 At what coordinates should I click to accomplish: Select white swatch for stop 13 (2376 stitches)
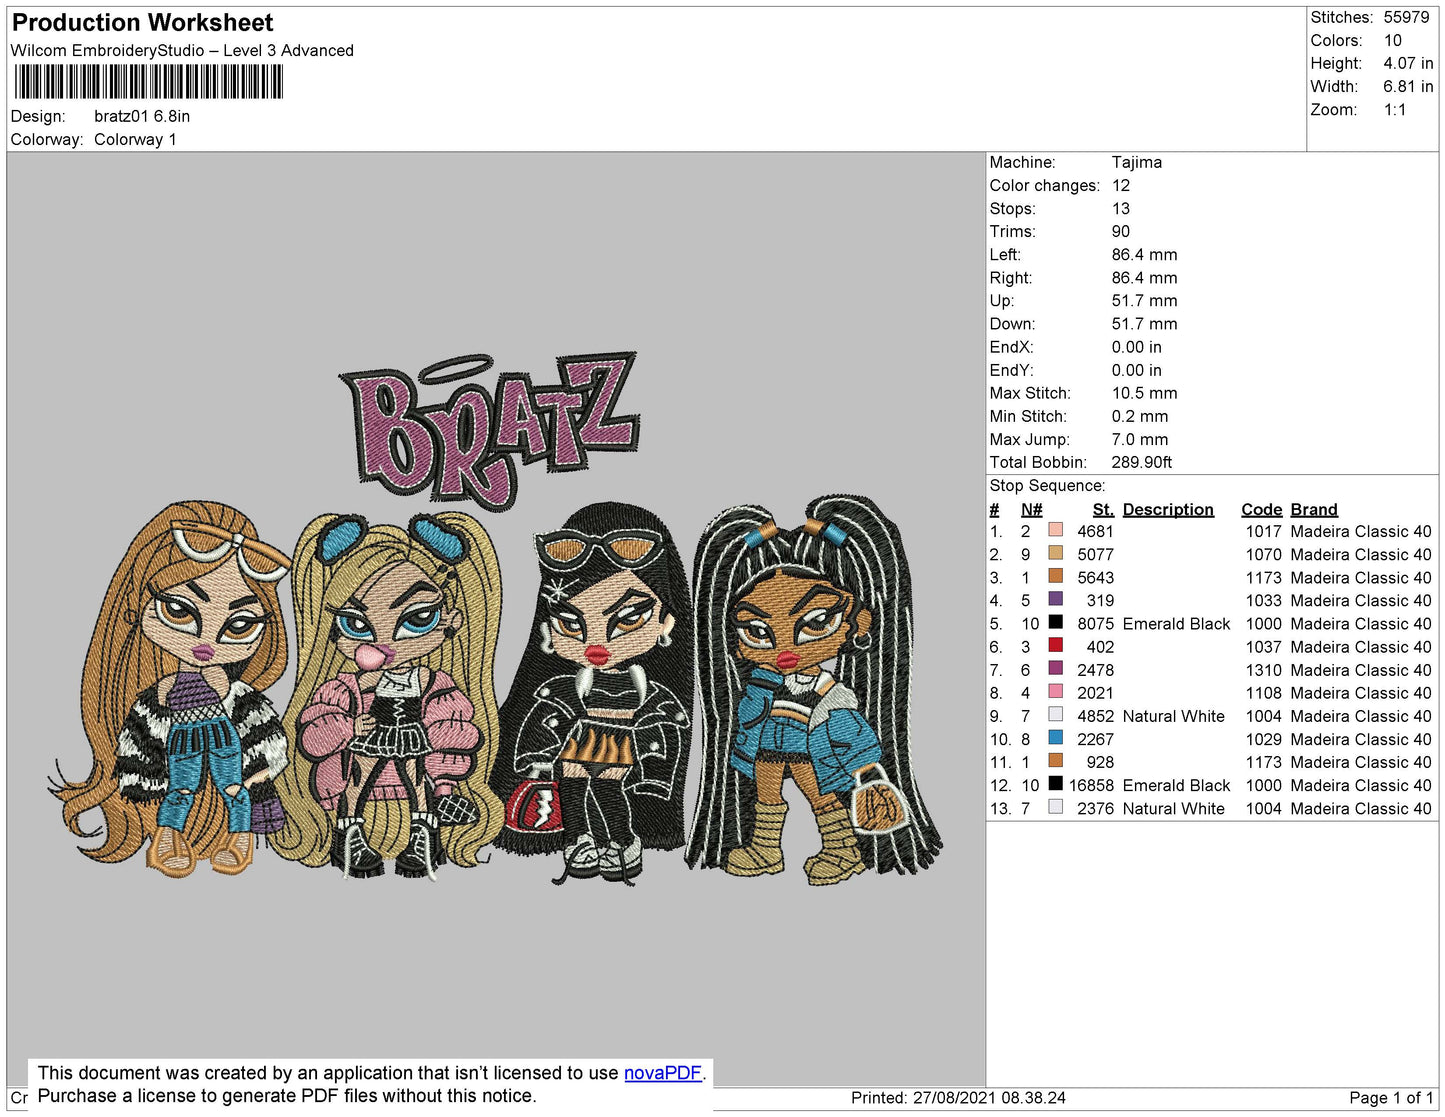coord(1055,807)
